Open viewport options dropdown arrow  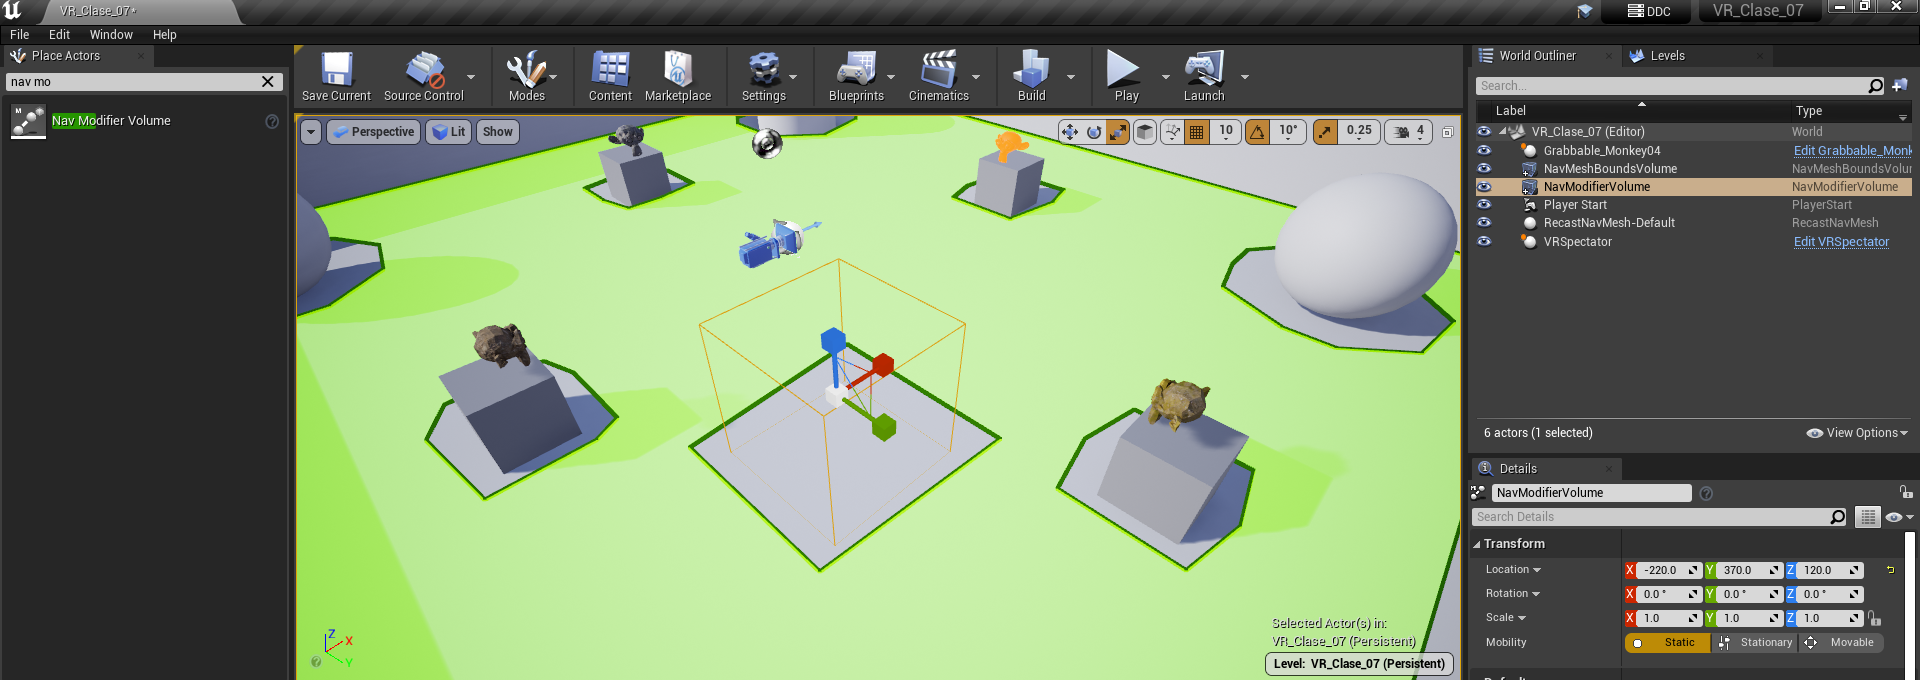(x=311, y=132)
